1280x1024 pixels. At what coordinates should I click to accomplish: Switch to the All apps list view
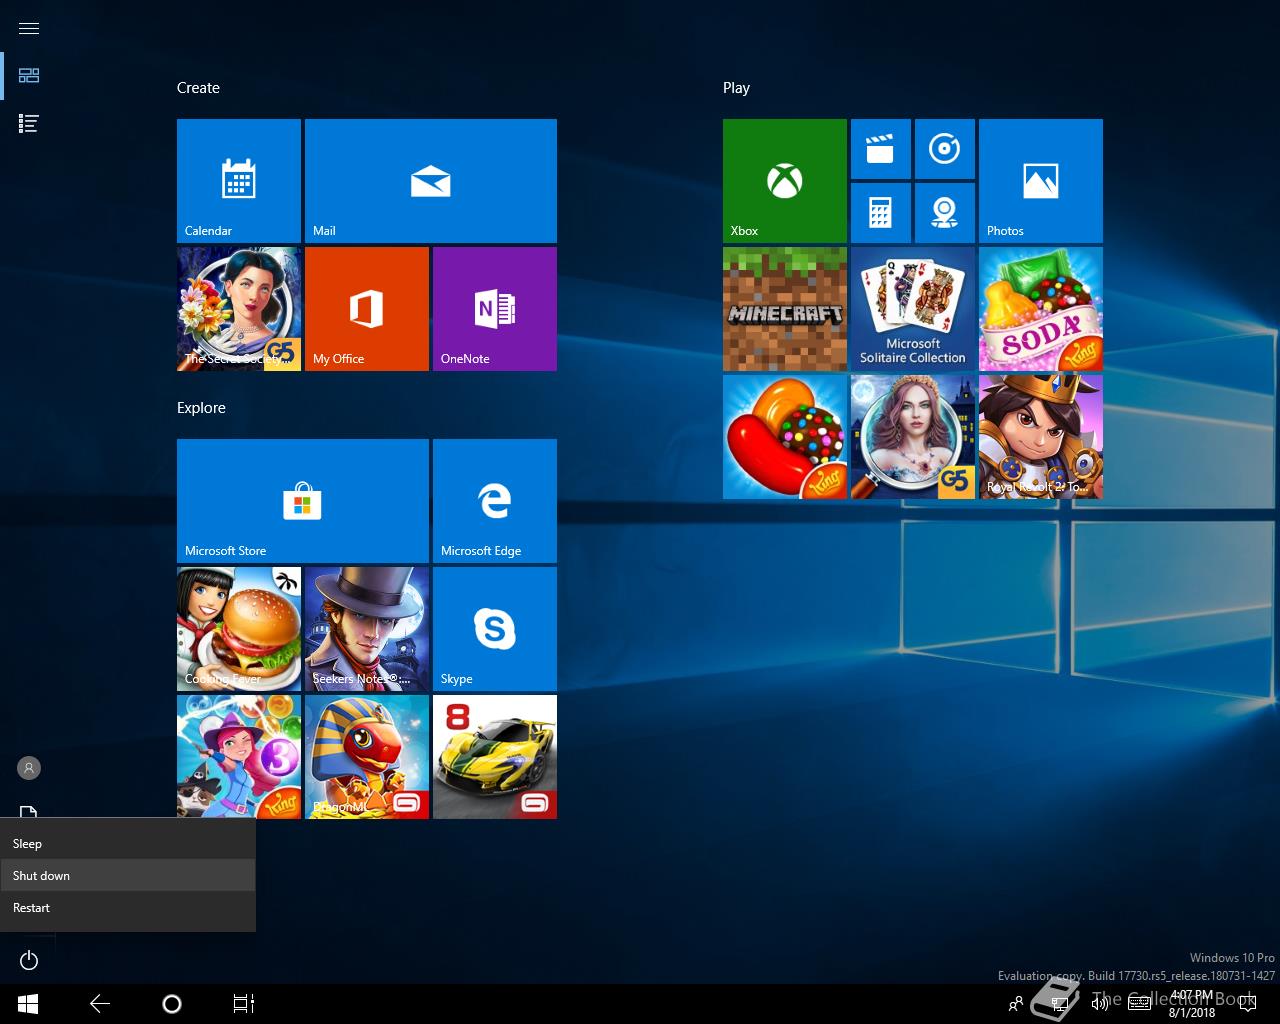pos(29,124)
